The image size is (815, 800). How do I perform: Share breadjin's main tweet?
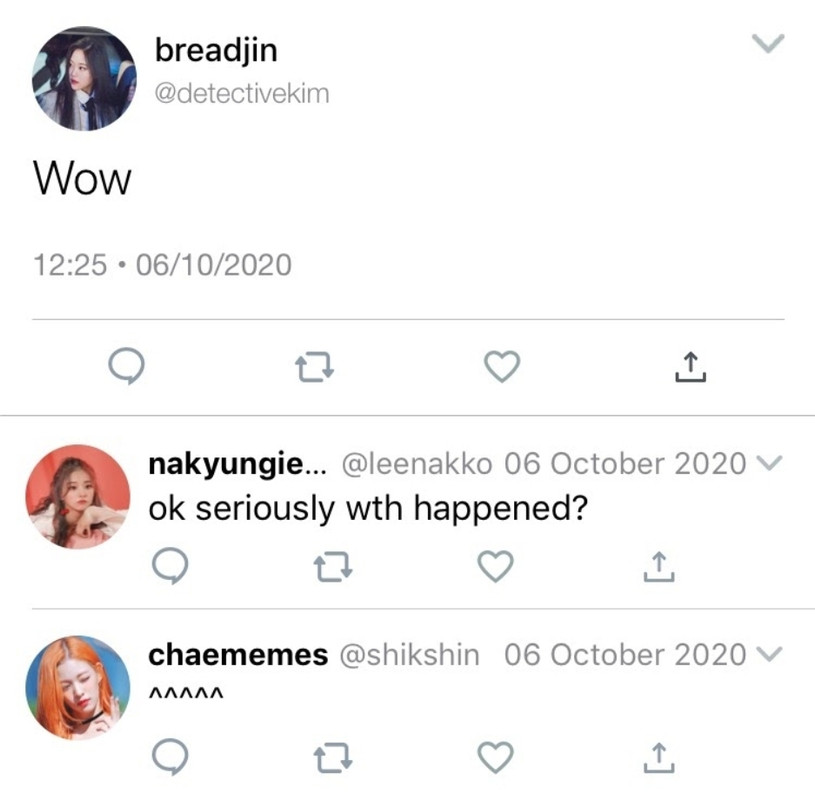pos(690,367)
